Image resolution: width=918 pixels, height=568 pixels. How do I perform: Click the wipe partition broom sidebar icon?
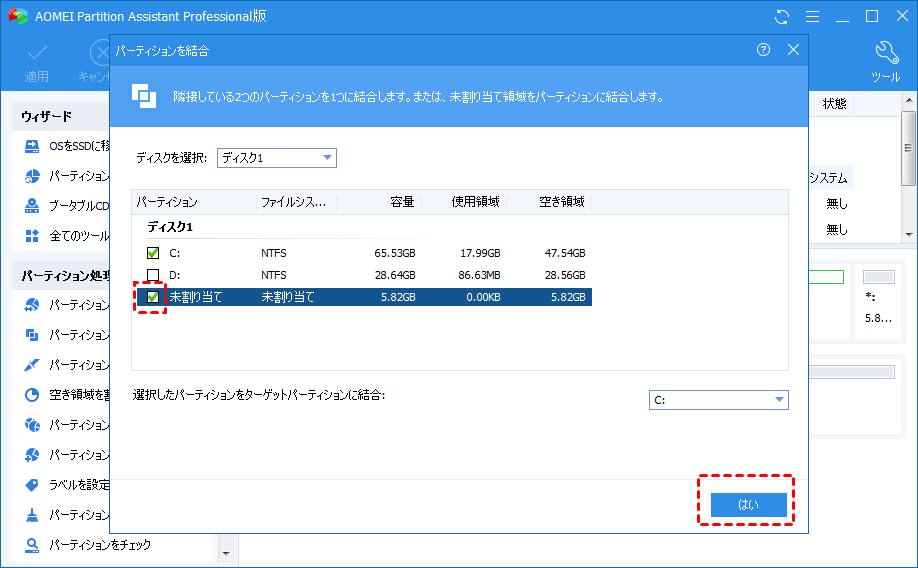coord(32,515)
